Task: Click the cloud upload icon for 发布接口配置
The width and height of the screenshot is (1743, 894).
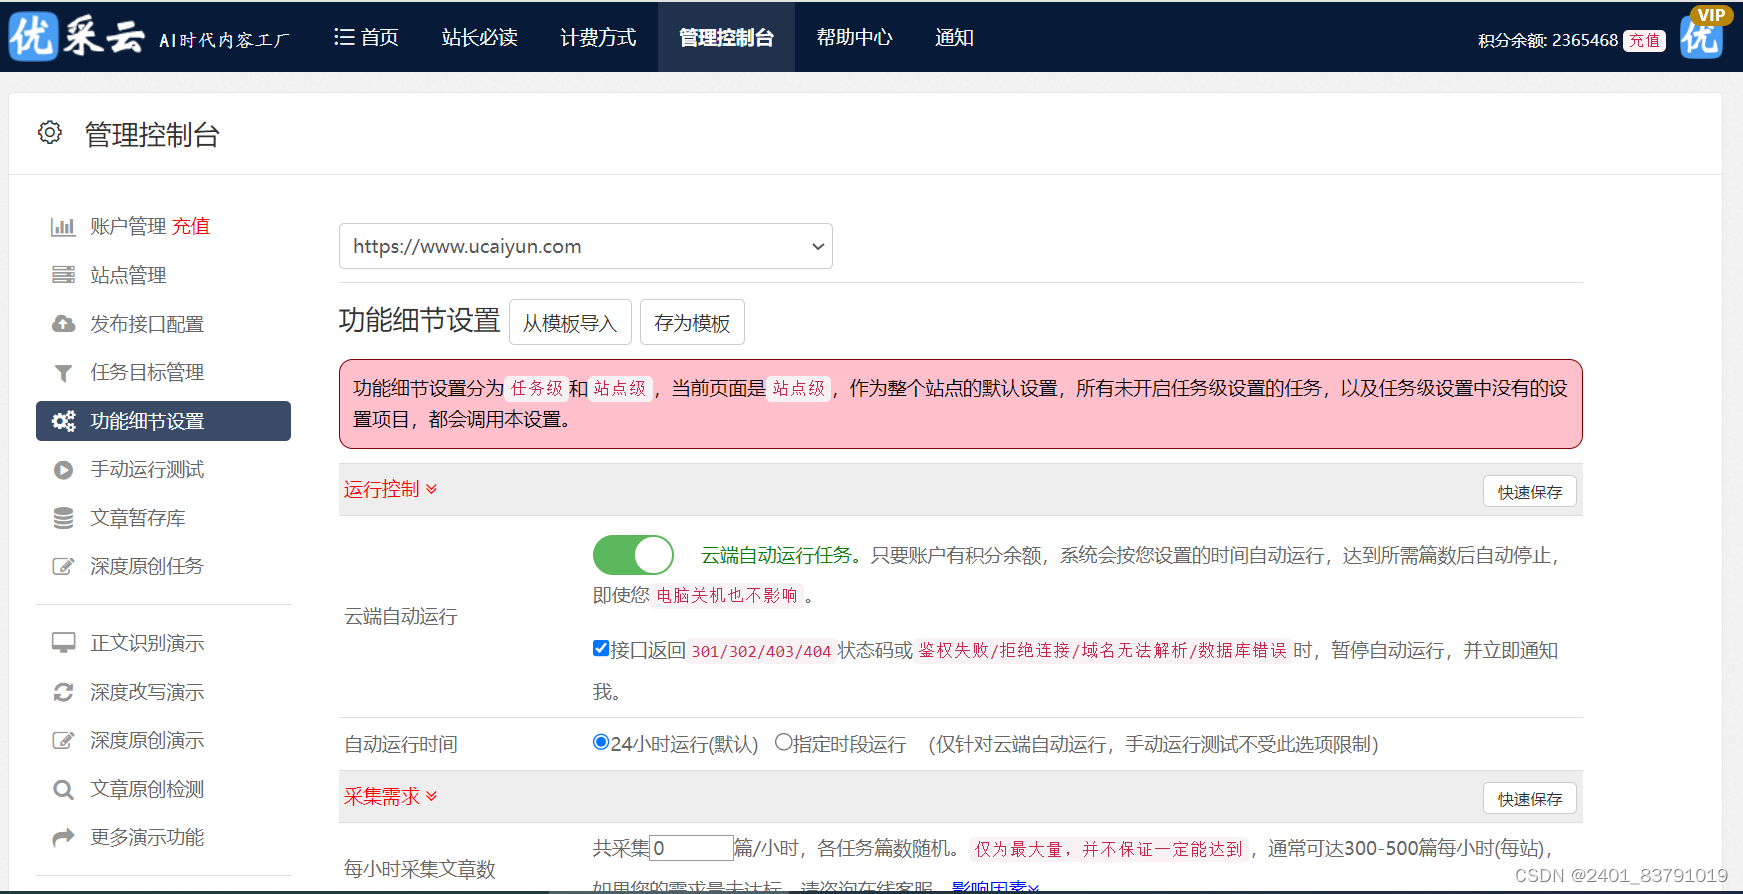Action: (63, 324)
